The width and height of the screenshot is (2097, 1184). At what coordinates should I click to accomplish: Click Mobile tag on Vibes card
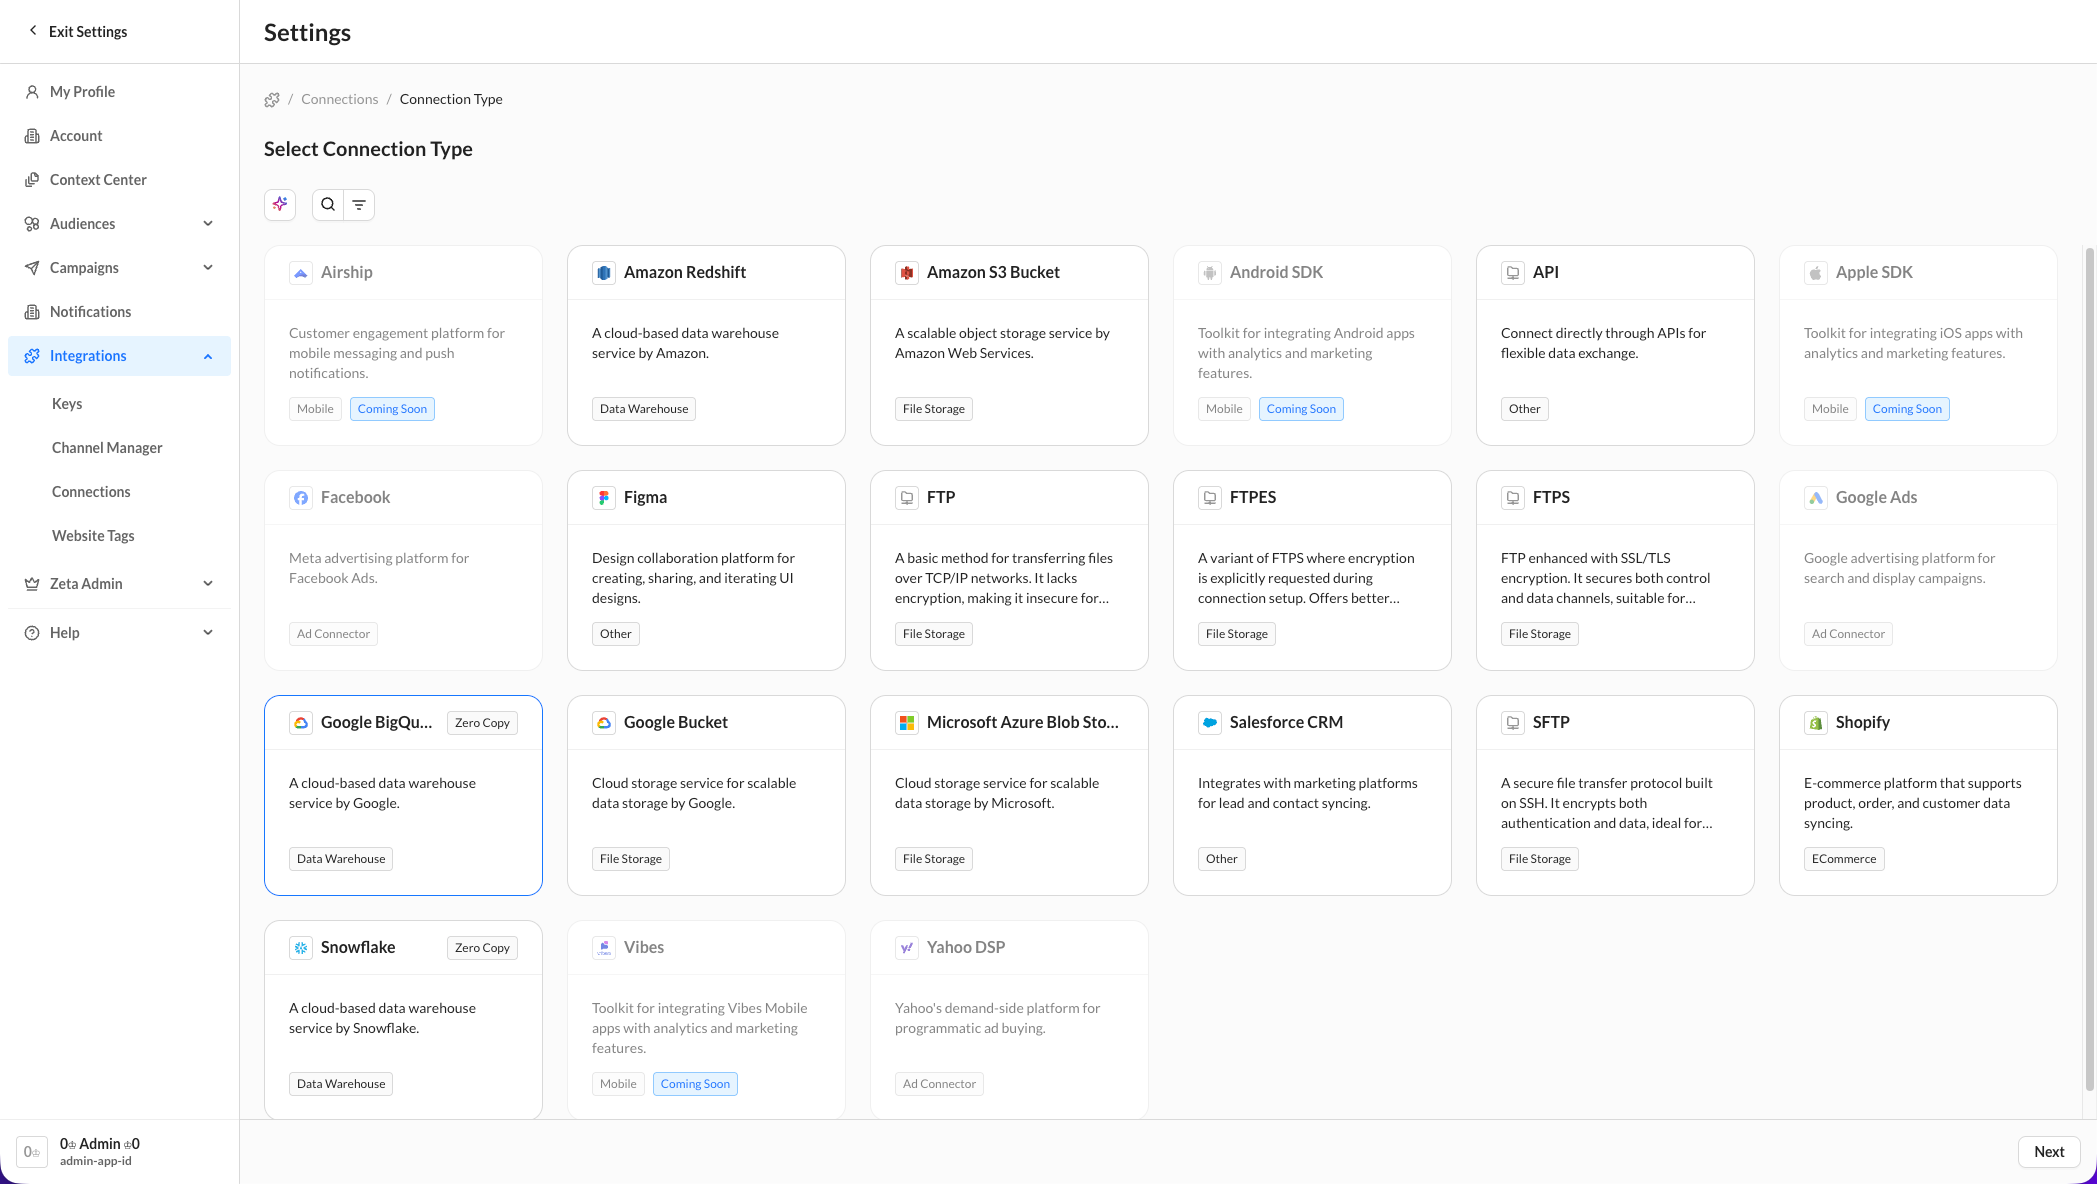[x=618, y=1084]
